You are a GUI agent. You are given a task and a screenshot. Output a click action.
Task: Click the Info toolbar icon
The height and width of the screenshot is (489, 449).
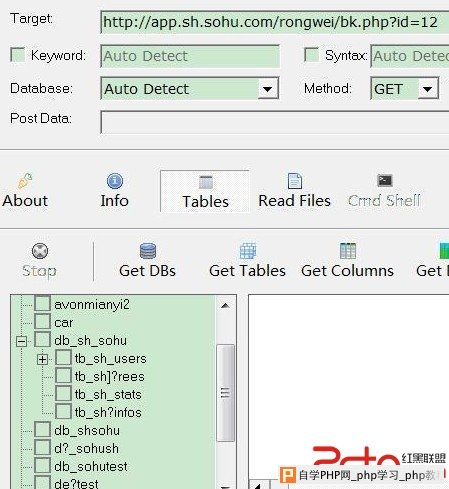tap(115, 181)
